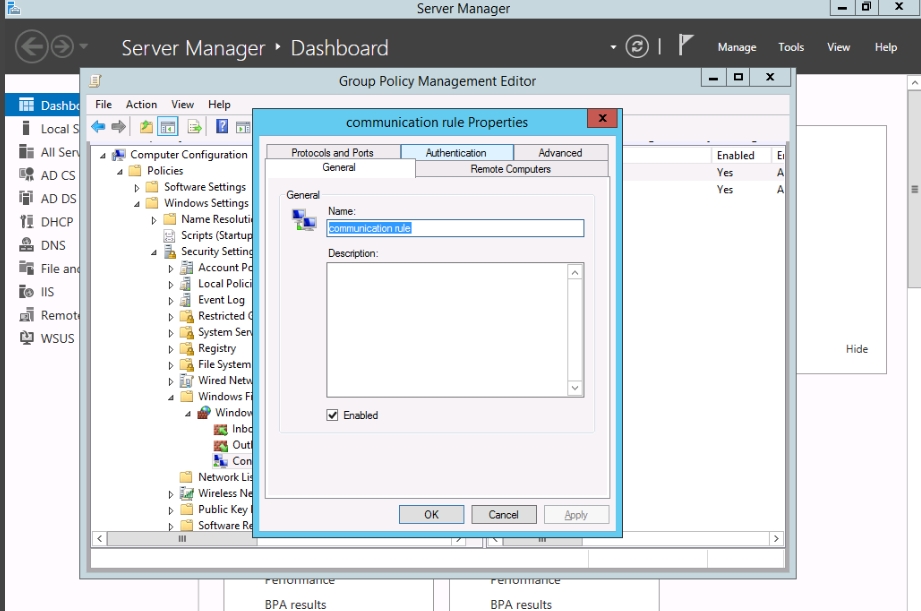Click the Scripts (Startup) tree item
This screenshot has width=921, height=611.
216,235
